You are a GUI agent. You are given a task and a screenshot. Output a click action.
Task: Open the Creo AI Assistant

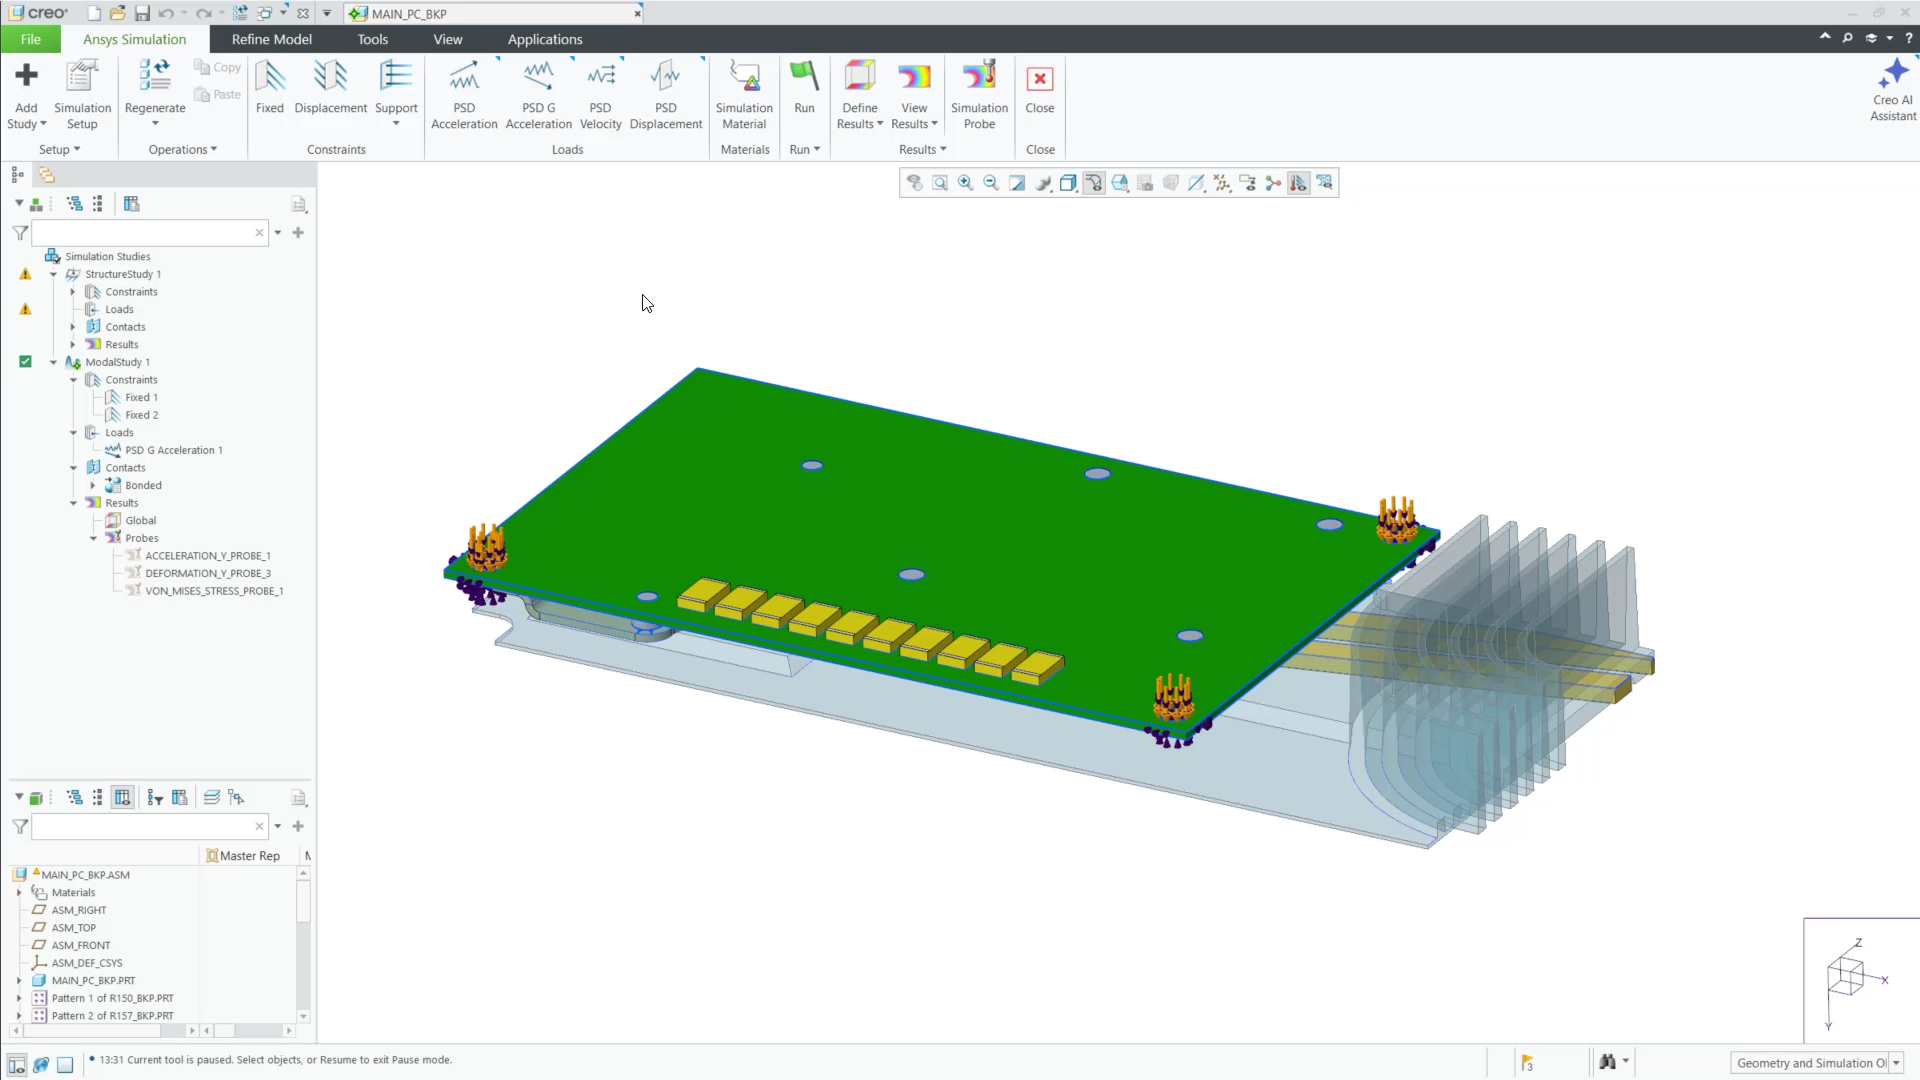tap(1893, 90)
